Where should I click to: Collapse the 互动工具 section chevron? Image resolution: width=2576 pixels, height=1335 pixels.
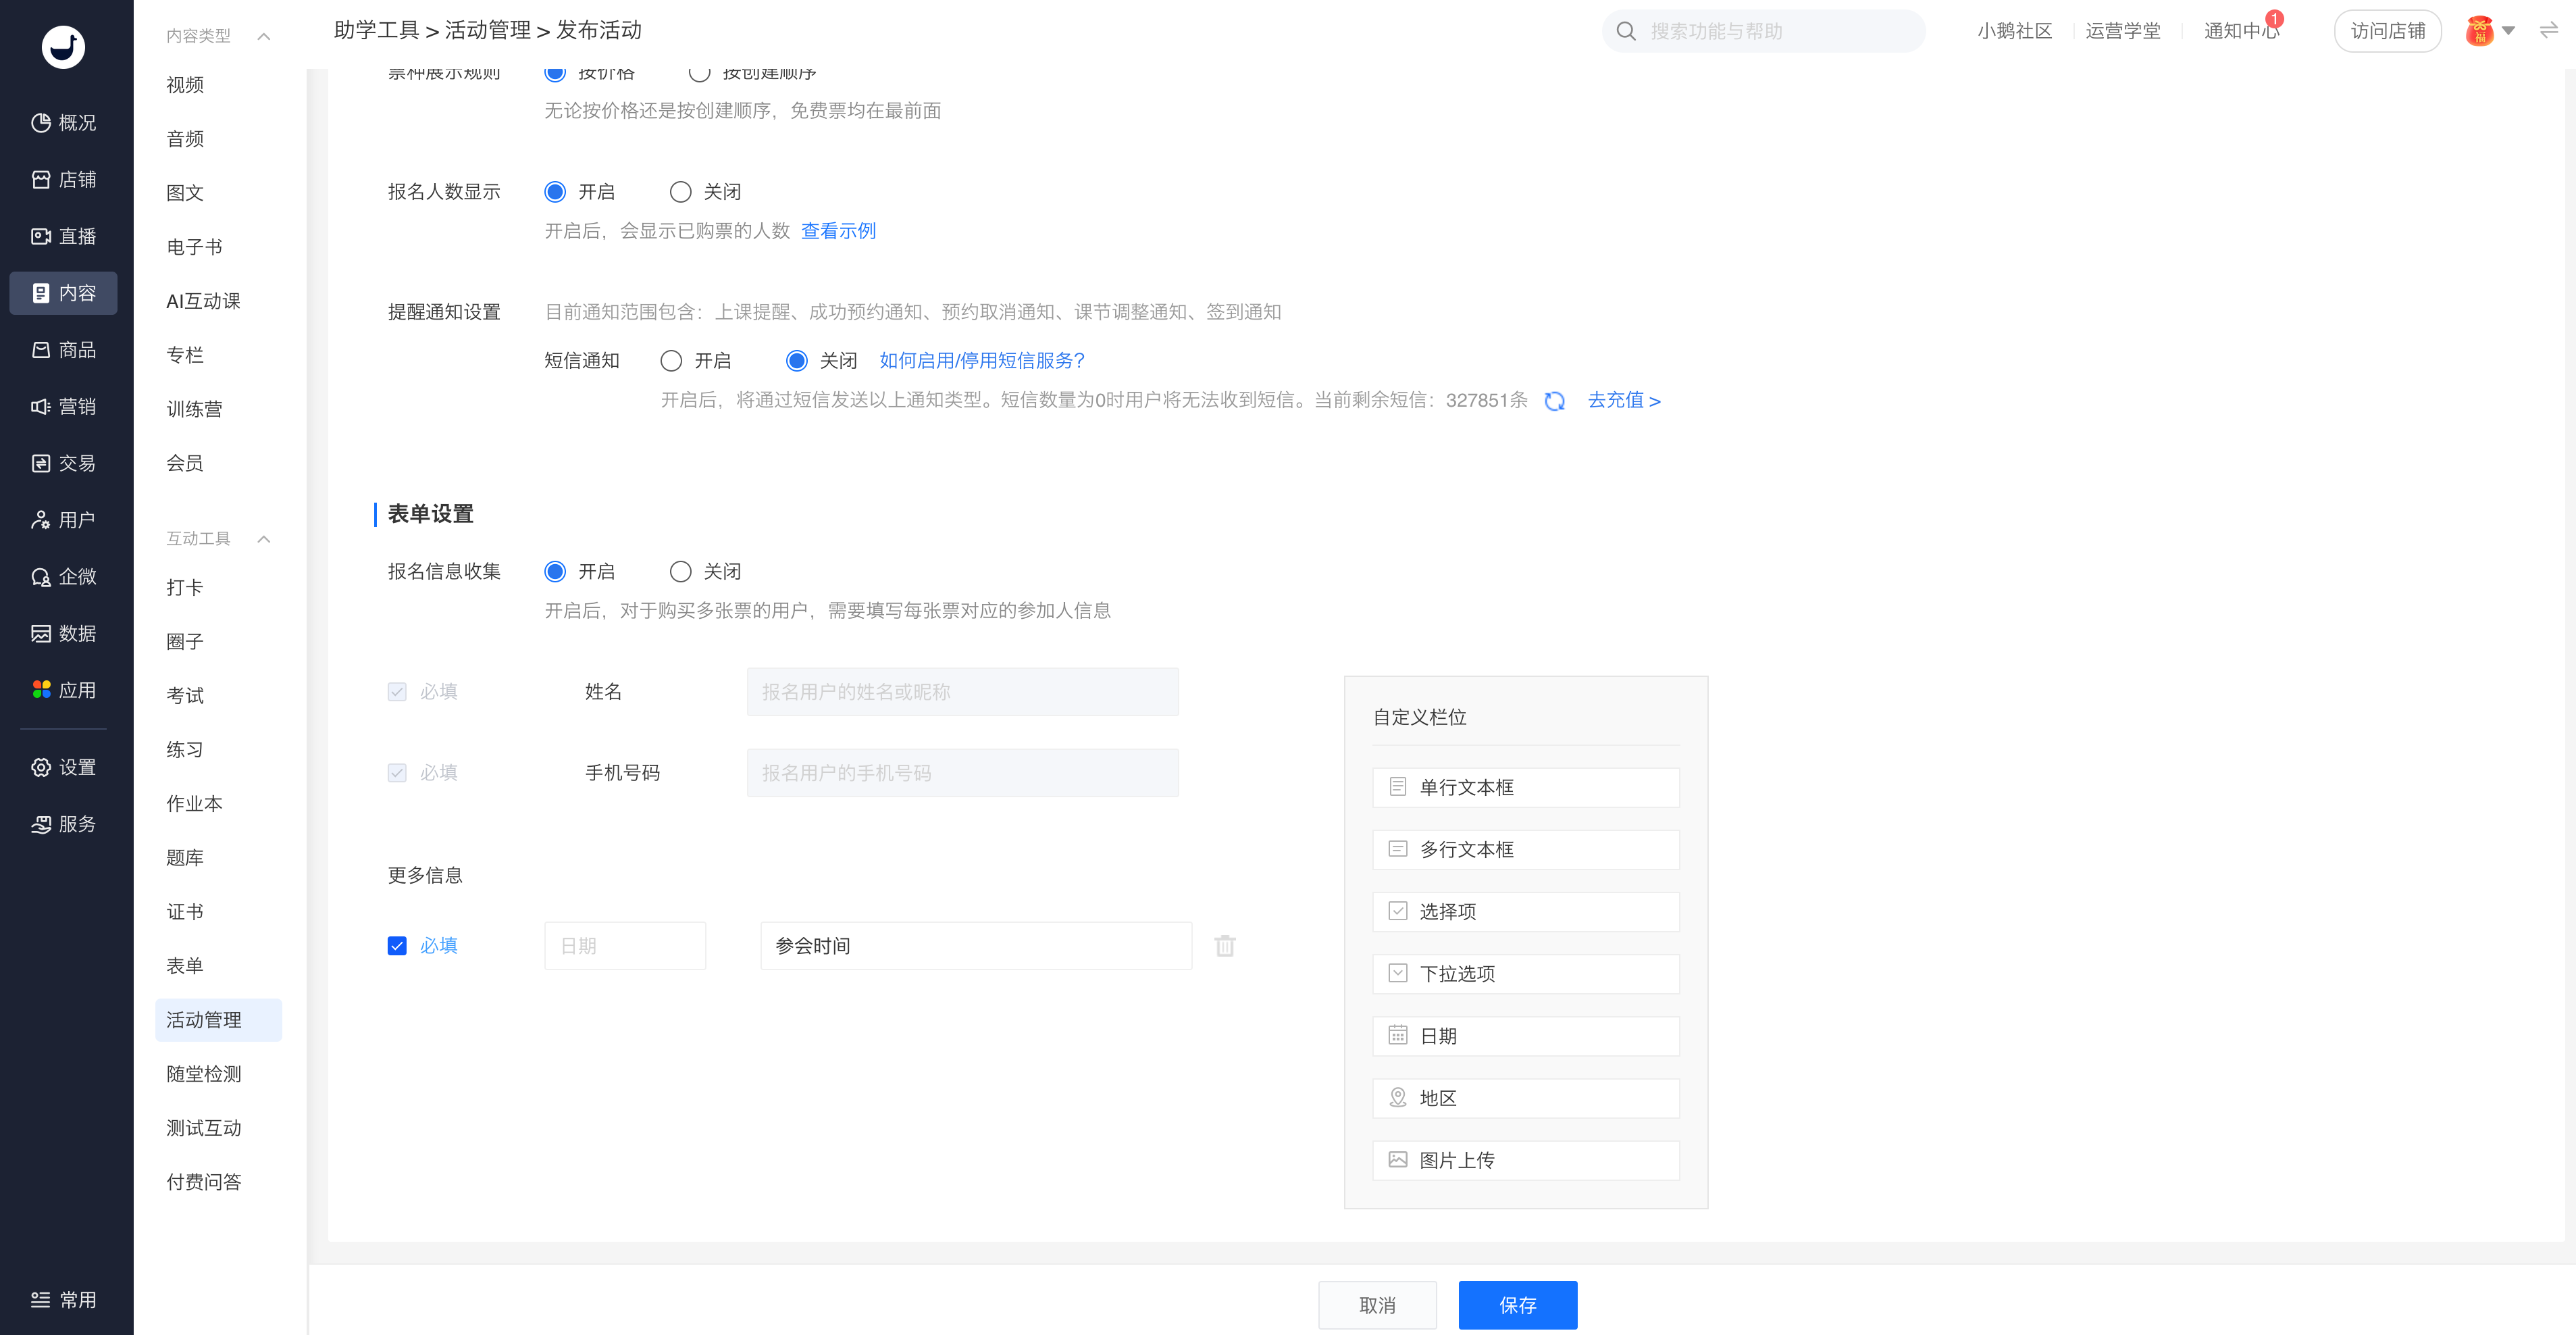pos(264,539)
